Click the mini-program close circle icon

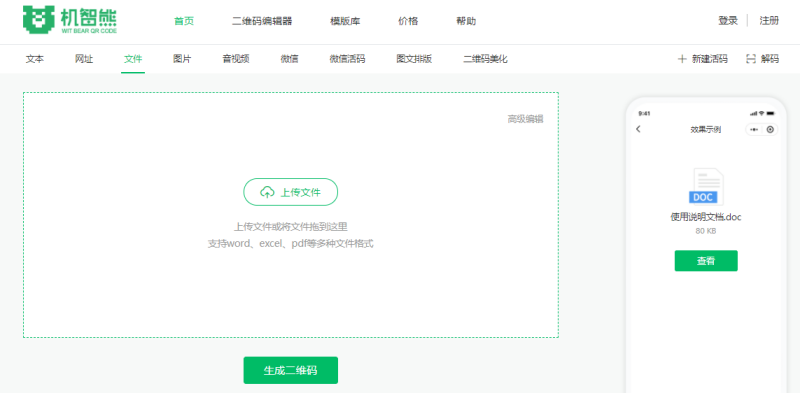pos(770,130)
